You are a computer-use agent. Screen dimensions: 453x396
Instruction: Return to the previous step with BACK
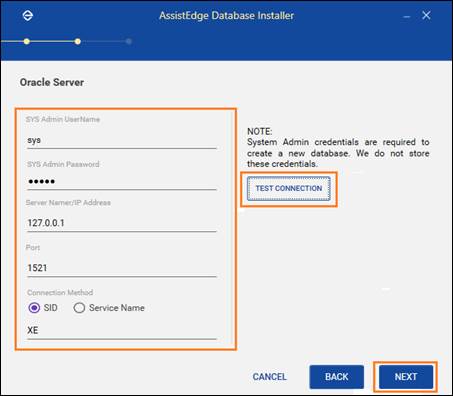pos(336,377)
